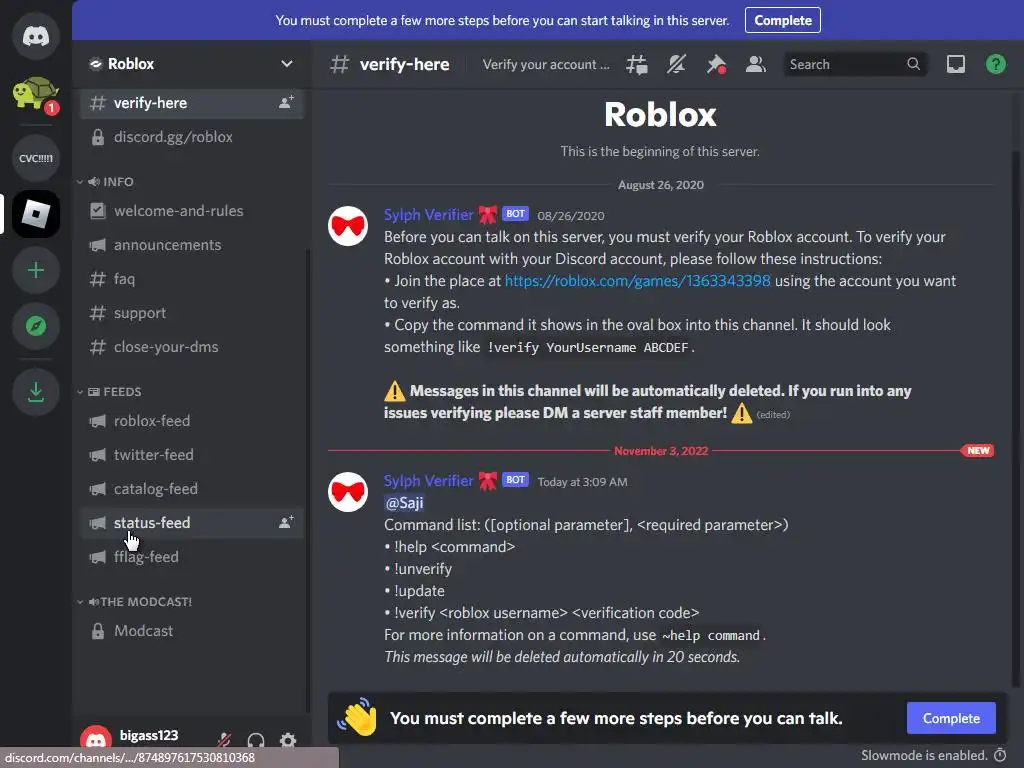Select the verify-here channel
1024x768 pixels.
pos(192,103)
